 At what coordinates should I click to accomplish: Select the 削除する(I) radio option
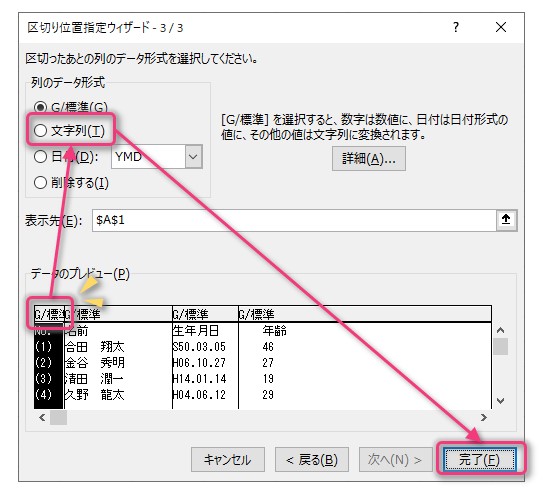(x=40, y=182)
